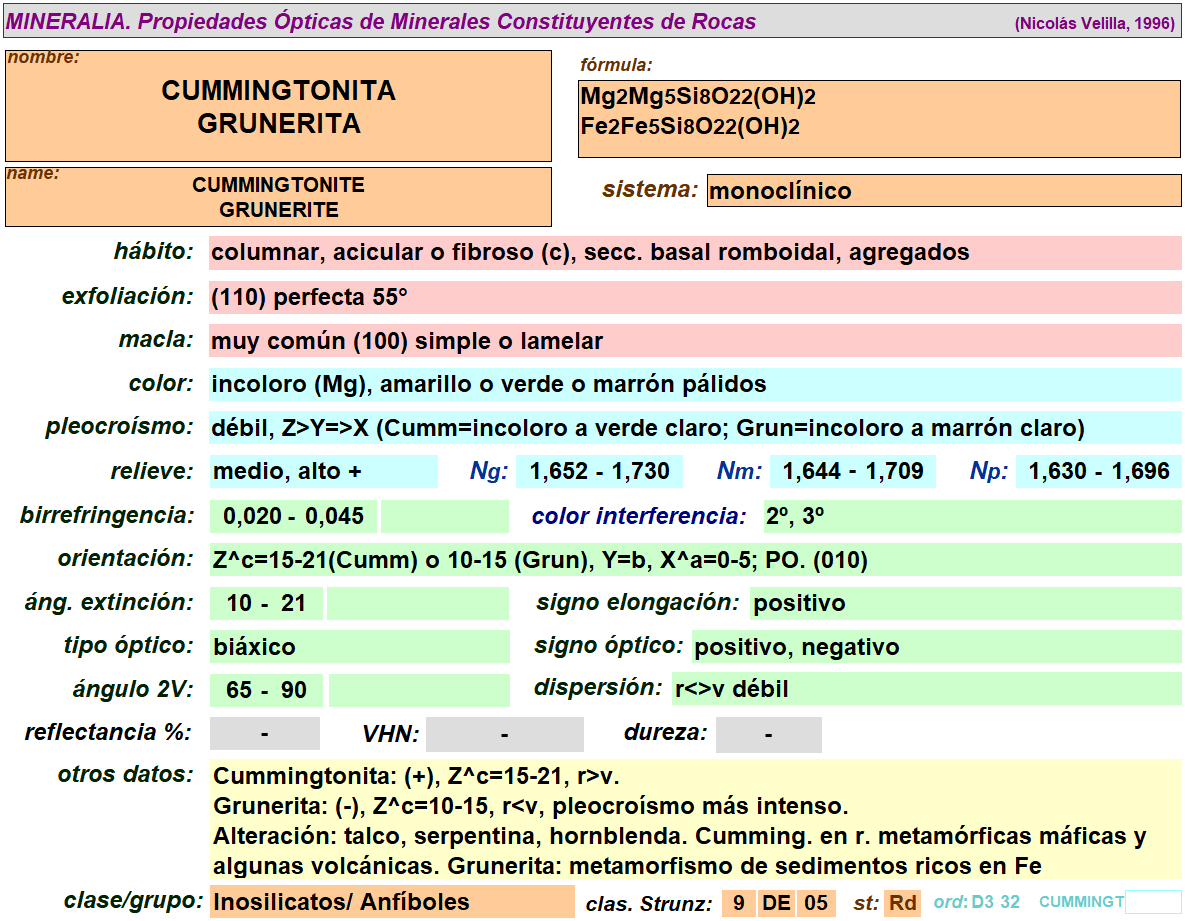
Task: Click the macla field value
Action: (x=694, y=341)
